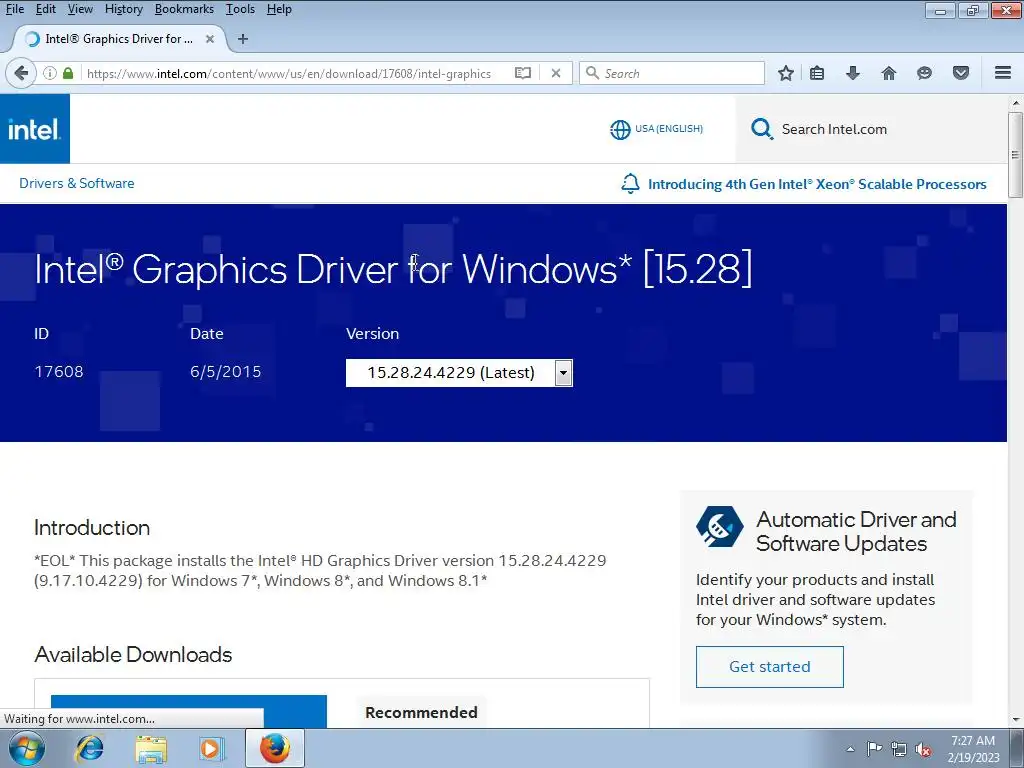This screenshot has width=1024, height=768.
Task: Click the USA (ENGLISH) language link
Action: pos(669,129)
